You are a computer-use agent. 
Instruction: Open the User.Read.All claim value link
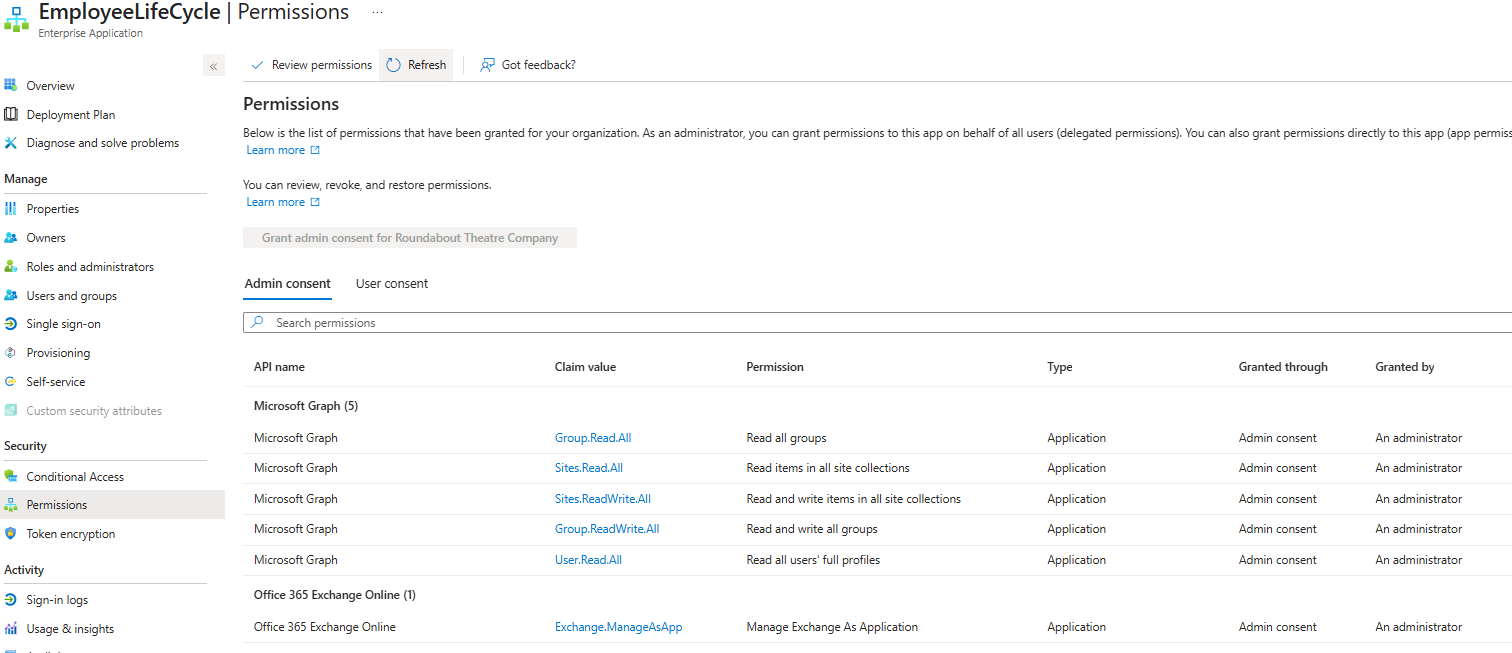[588, 560]
